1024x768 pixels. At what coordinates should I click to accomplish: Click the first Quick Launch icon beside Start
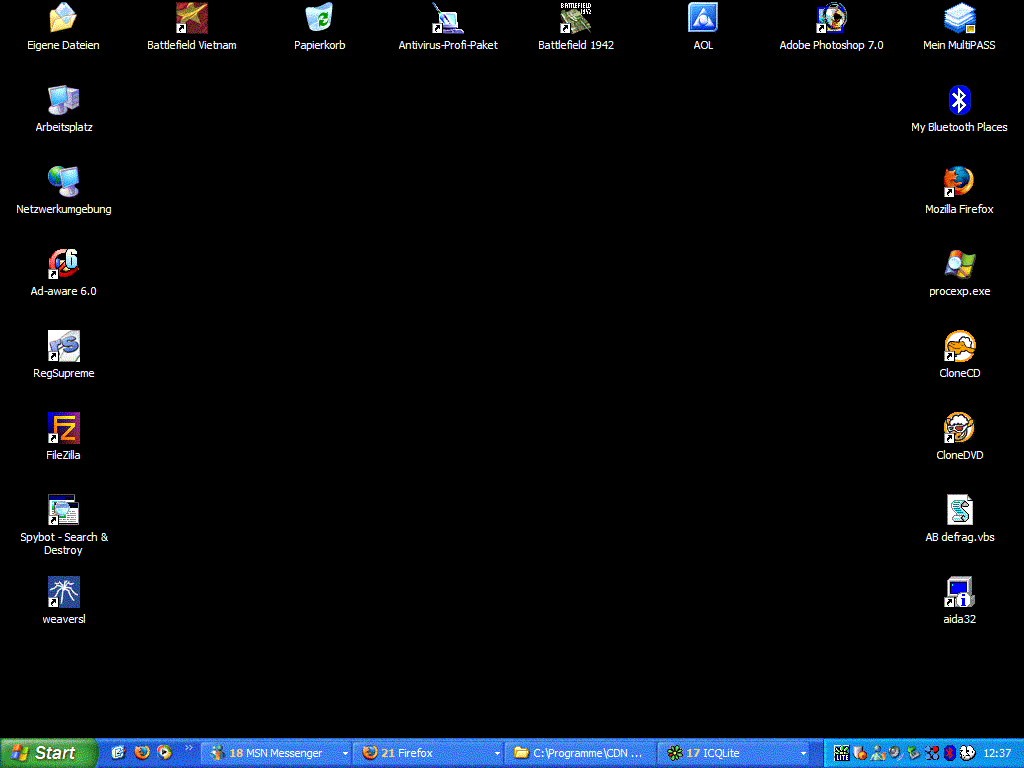tap(118, 752)
